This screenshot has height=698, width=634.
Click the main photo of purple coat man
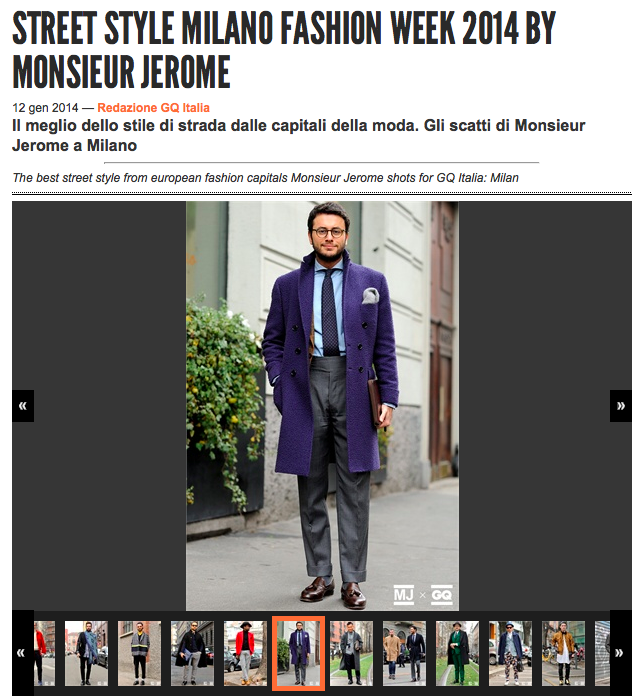pos(322,406)
